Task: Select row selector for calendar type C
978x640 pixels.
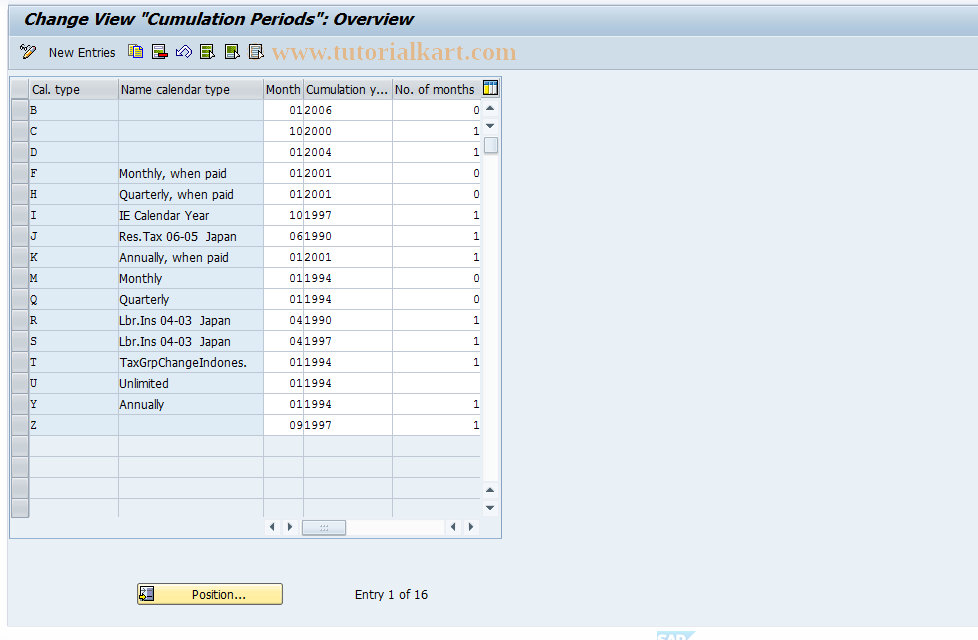Action: click(x=20, y=131)
